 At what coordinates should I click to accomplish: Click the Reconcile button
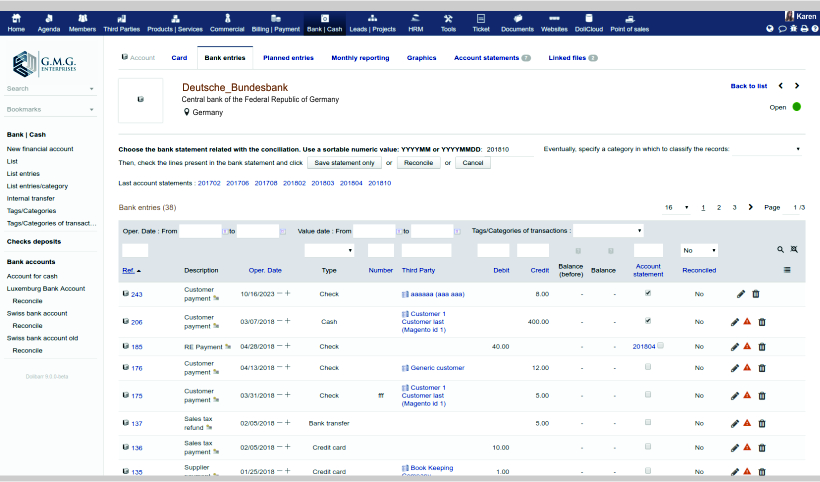pos(418,162)
